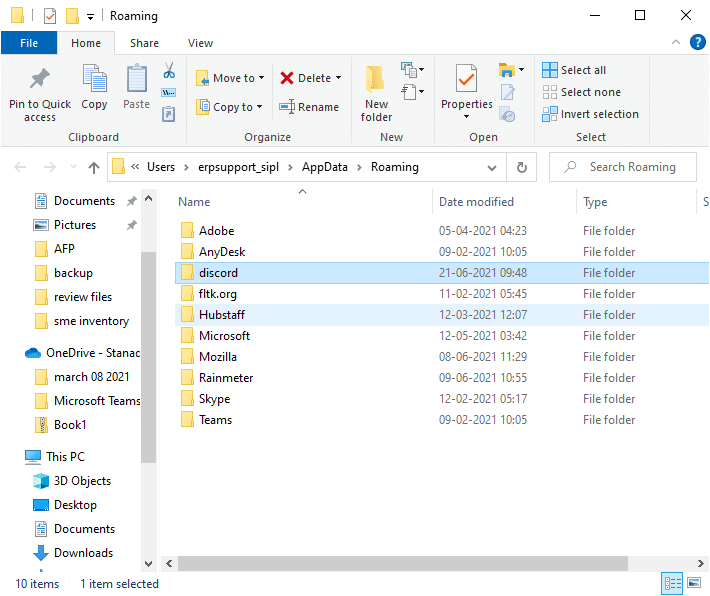Image resolution: width=710 pixels, height=596 pixels.
Task: Click the Copy path icon
Action: tap(169, 92)
